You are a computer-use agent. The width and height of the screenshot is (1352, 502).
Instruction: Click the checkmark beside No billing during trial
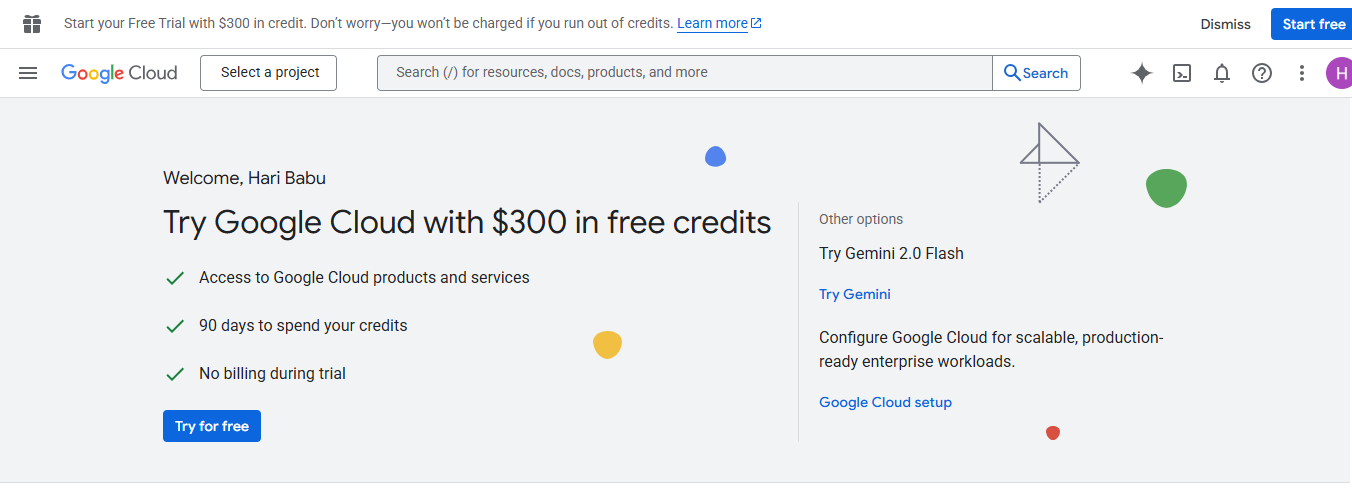click(175, 374)
